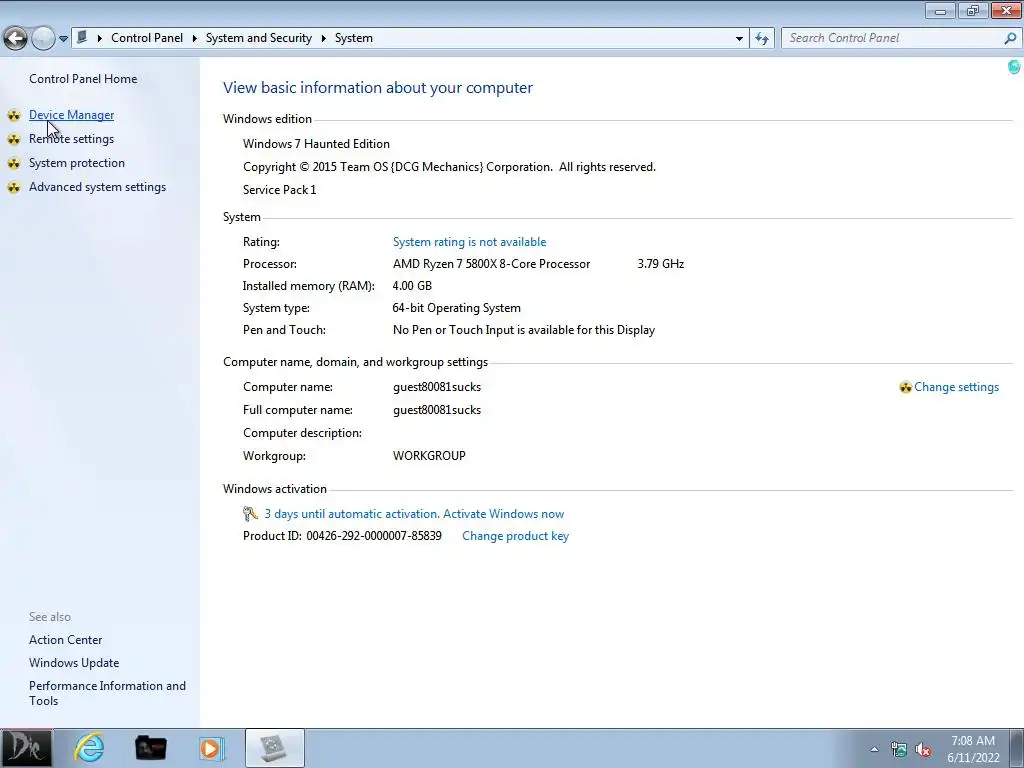Viewport: 1024px width, 768px height.
Task: Open System rating is not available link
Action: [470, 242]
